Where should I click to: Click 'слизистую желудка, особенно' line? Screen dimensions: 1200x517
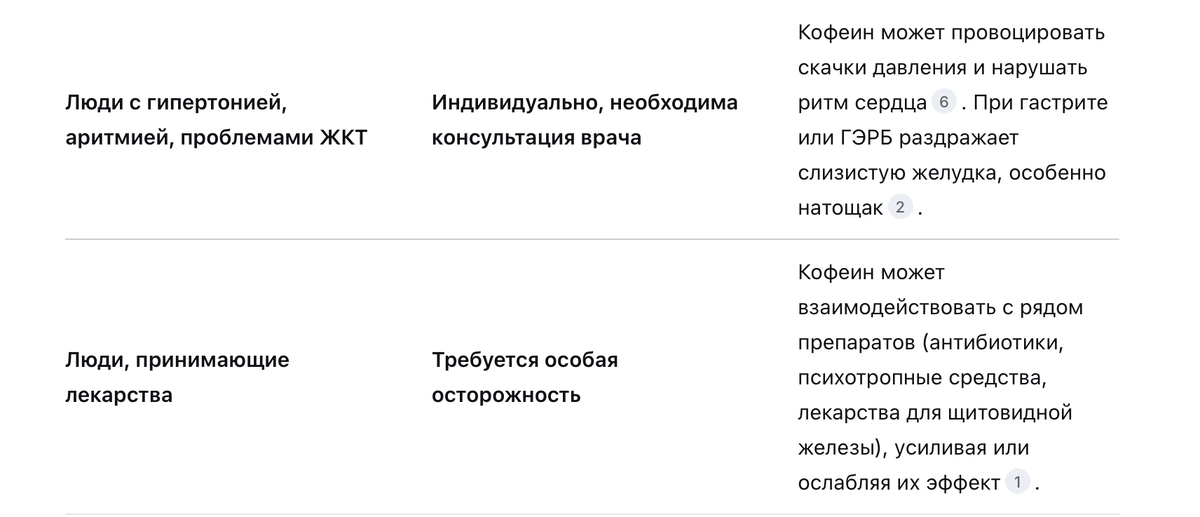952,173
